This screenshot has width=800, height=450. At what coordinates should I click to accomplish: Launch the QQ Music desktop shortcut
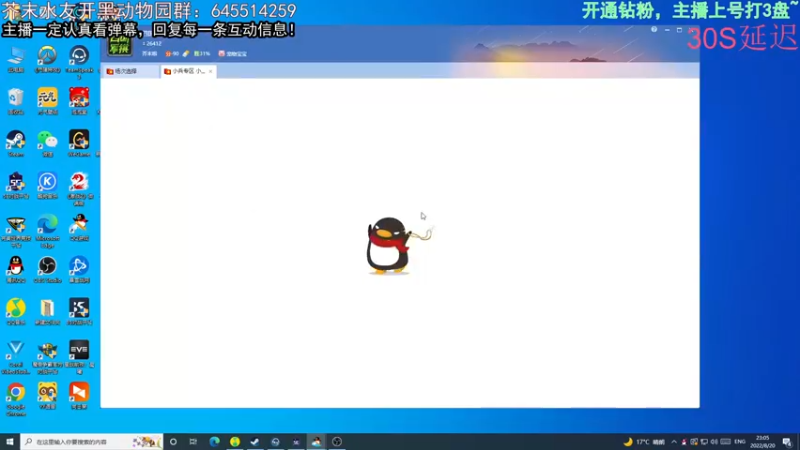pyautogui.click(x=16, y=311)
